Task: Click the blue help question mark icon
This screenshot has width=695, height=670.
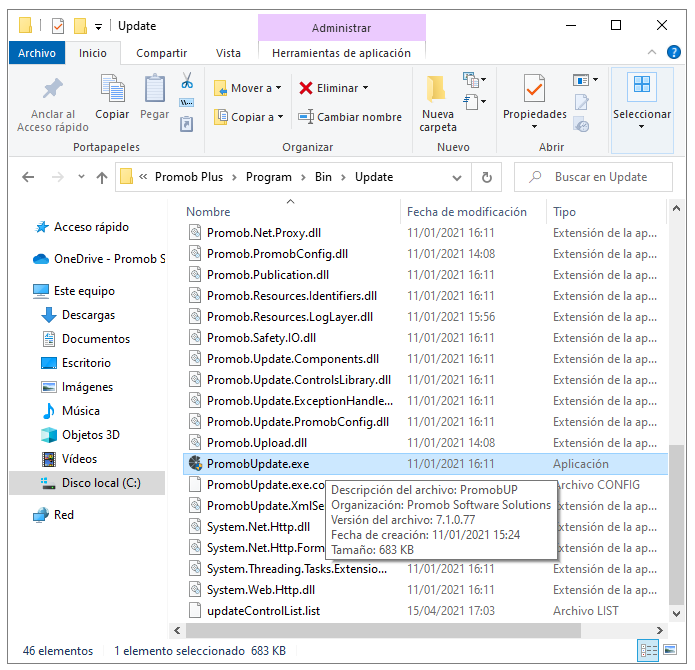Action: pyautogui.click(x=674, y=52)
